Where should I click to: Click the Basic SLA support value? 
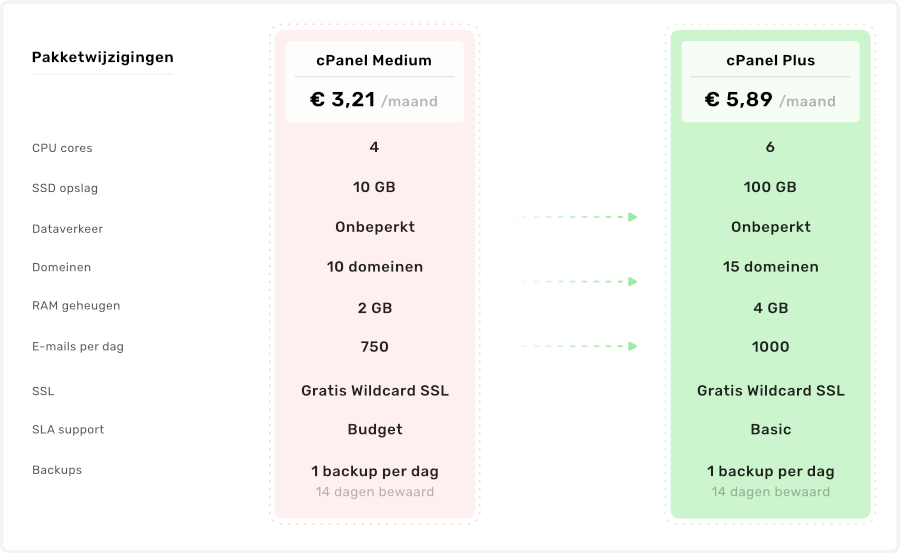coord(770,429)
